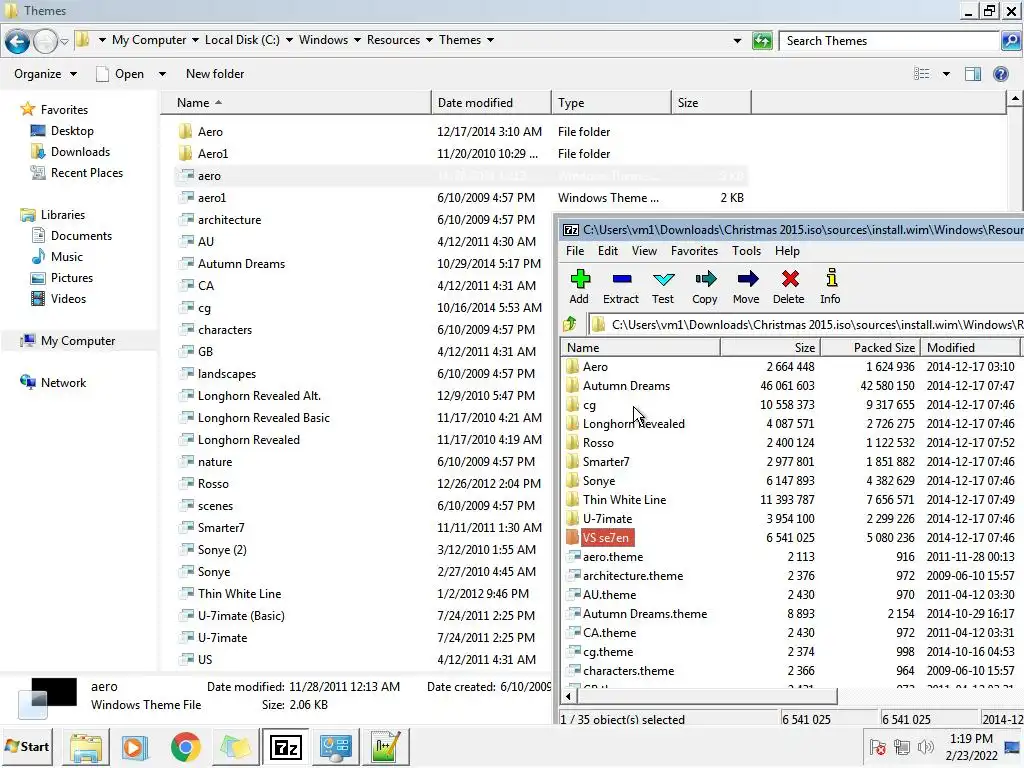
Task: Click the Explorer scroll up arrow
Action: click(x=1015, y=99)
